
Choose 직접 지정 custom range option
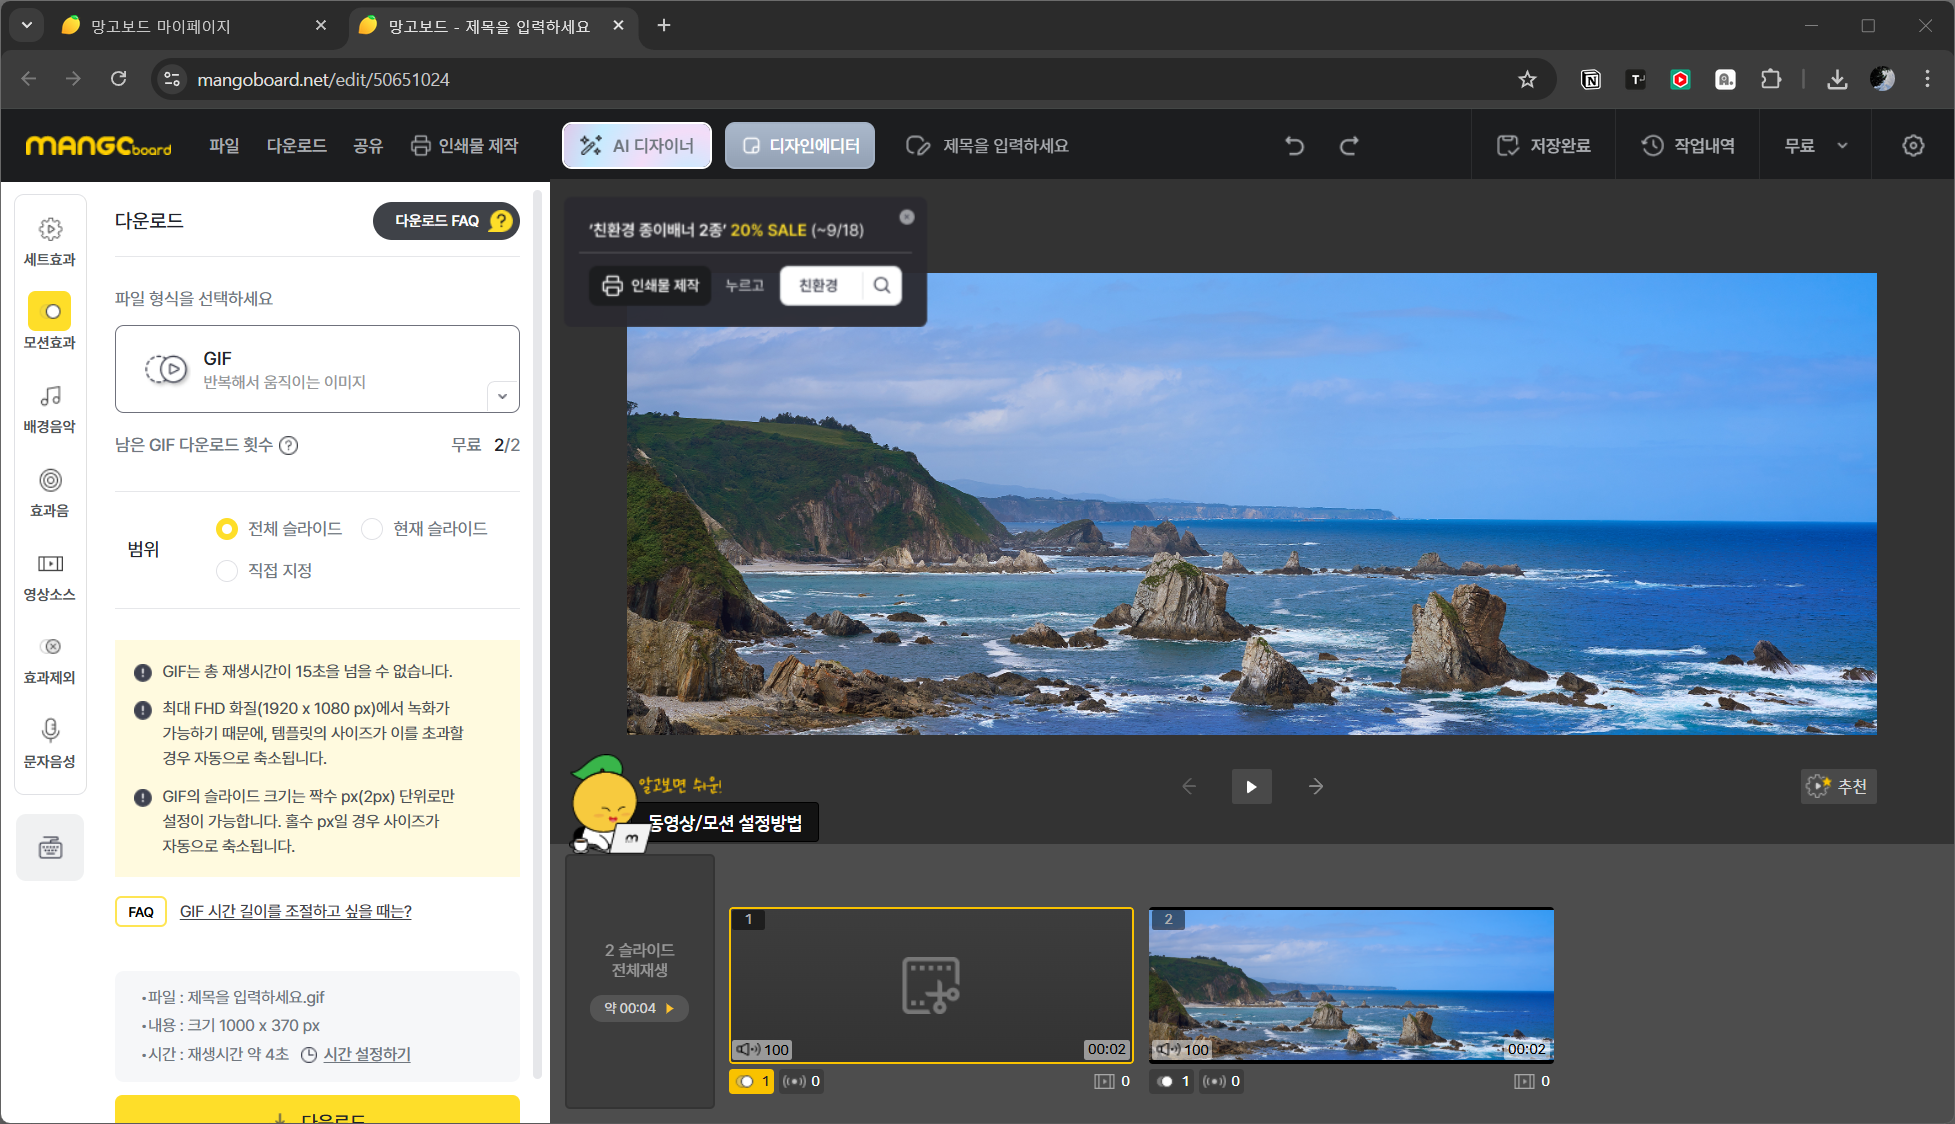point(227,571)
